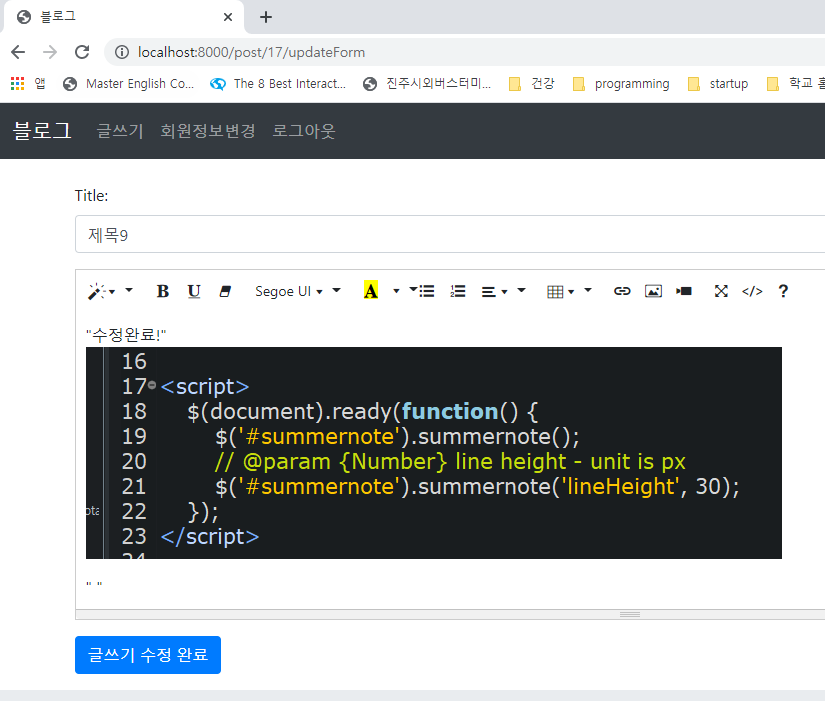Go to the 블로그 home brand link
The height and width of the screenshot is (701, 825).
(42, 131)
